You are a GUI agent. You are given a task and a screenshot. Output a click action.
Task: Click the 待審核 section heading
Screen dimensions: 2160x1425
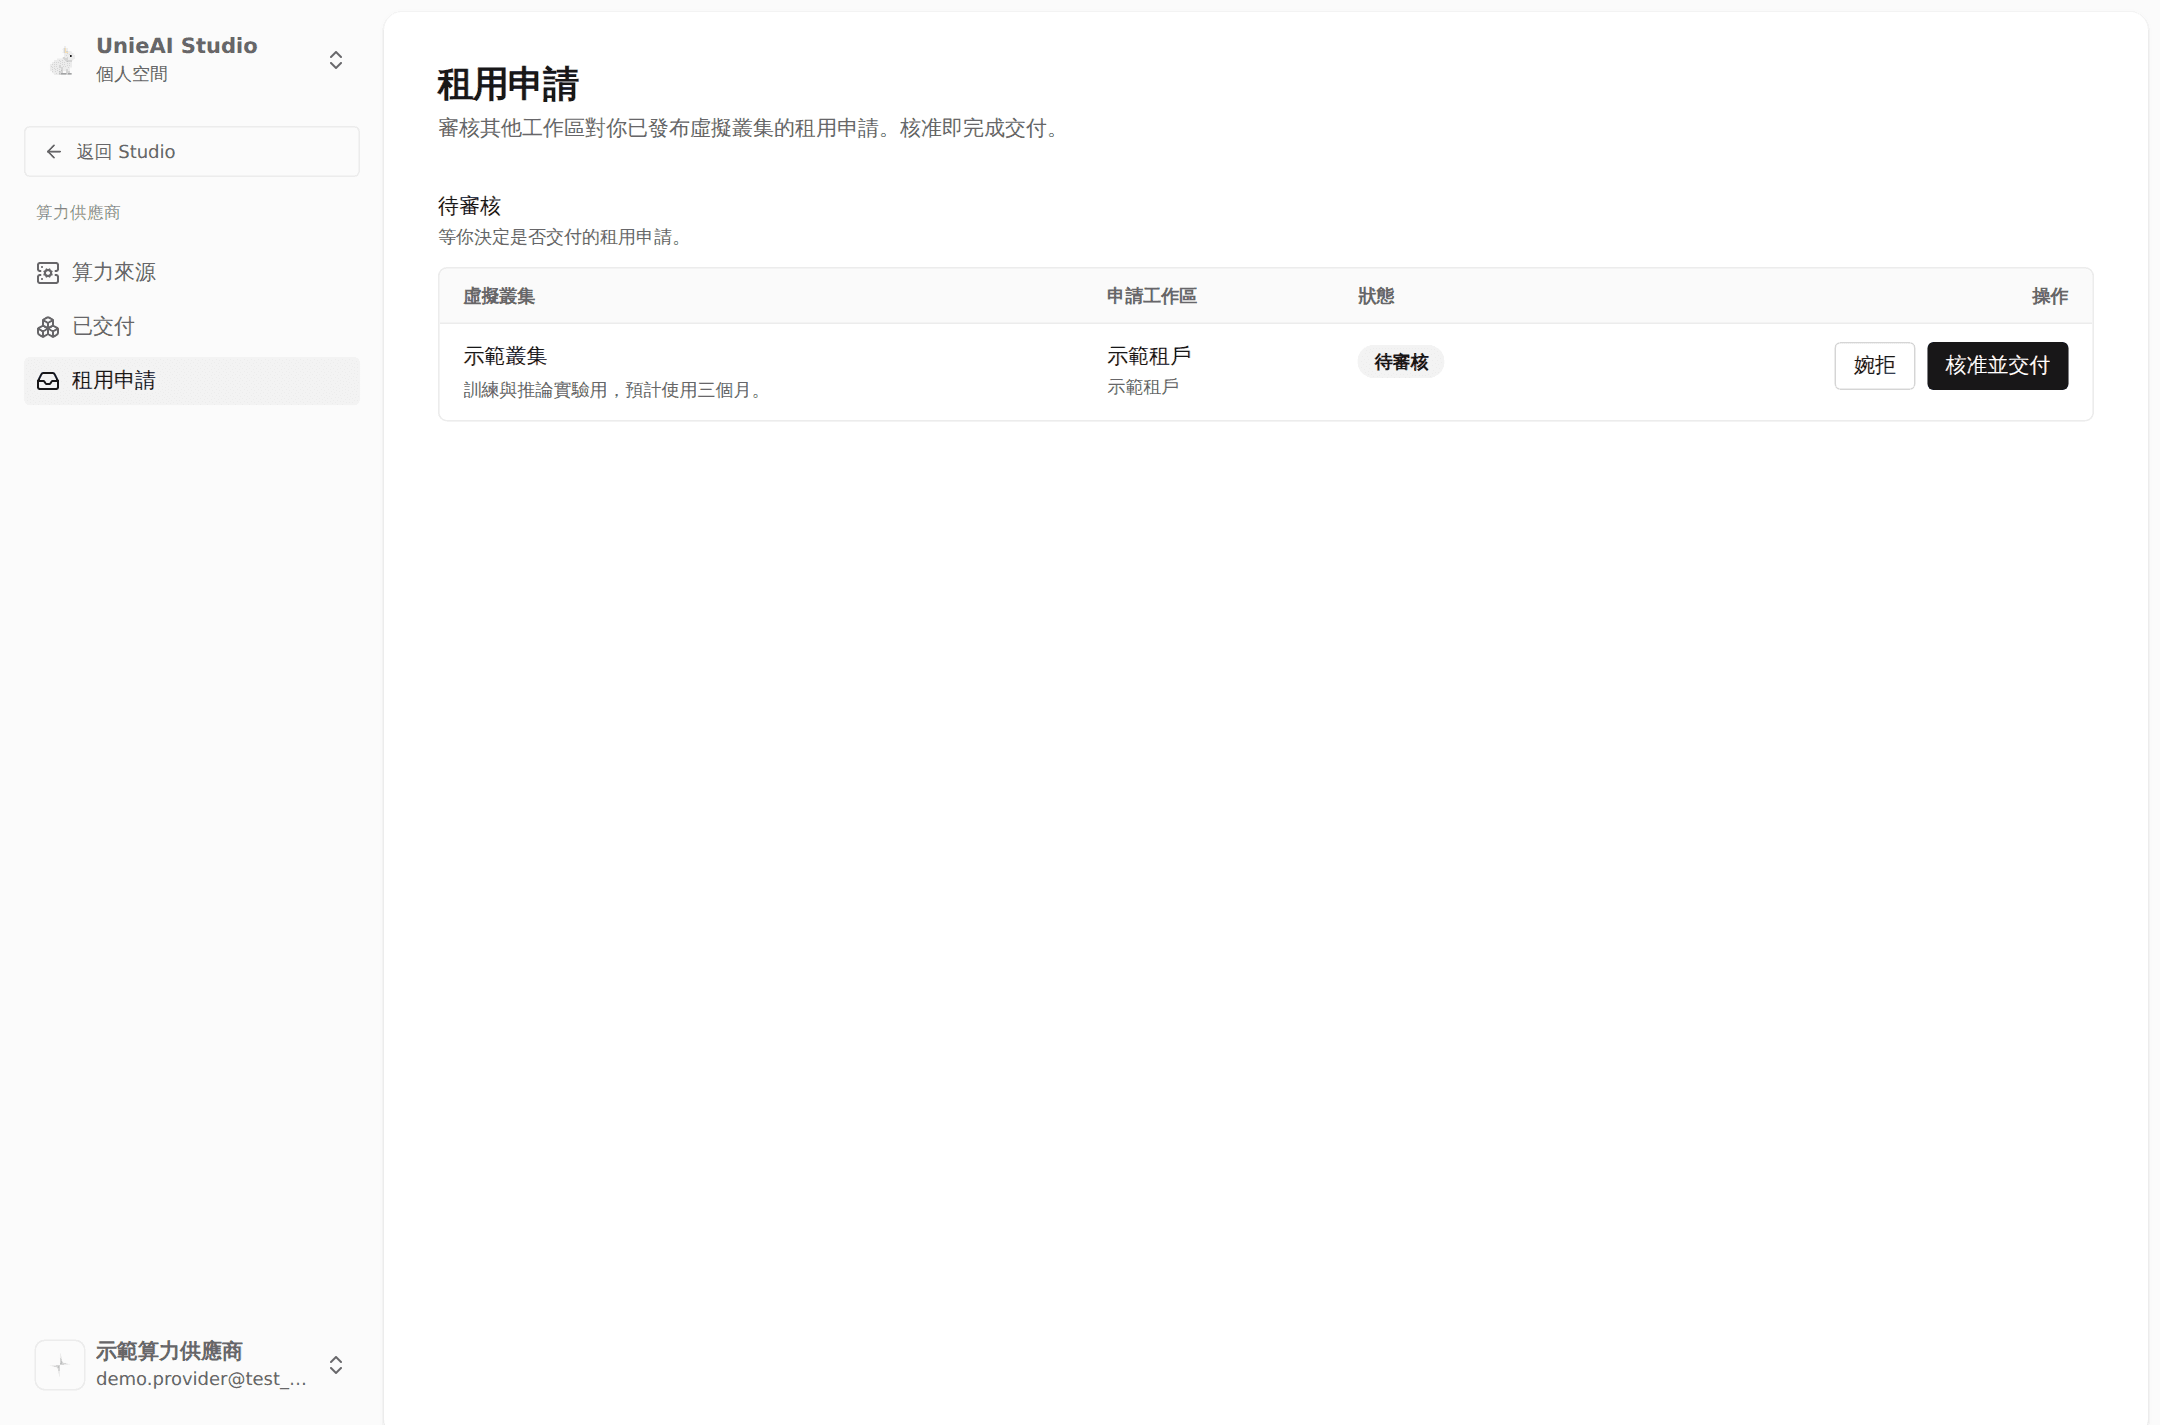pos(469,206)
